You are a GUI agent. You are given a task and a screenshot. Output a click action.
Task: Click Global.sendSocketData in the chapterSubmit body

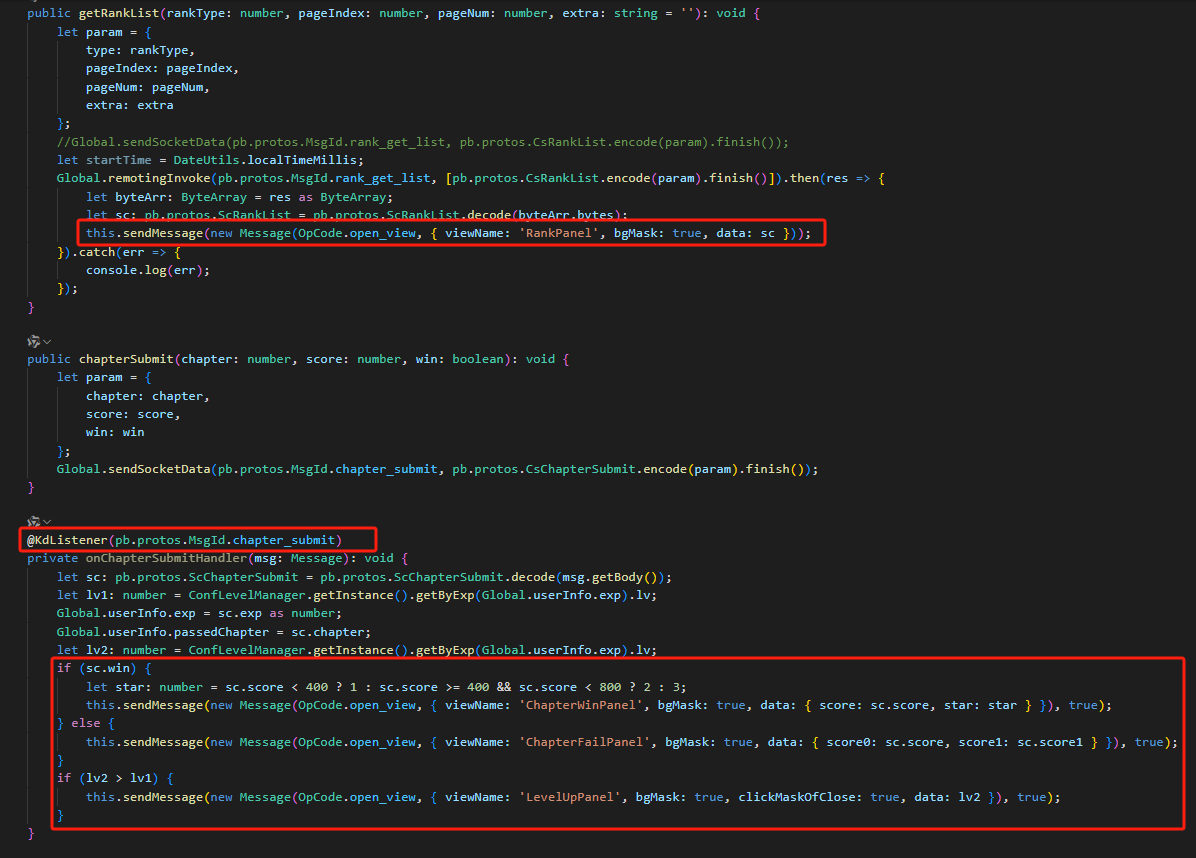click(x=133, y=469)
